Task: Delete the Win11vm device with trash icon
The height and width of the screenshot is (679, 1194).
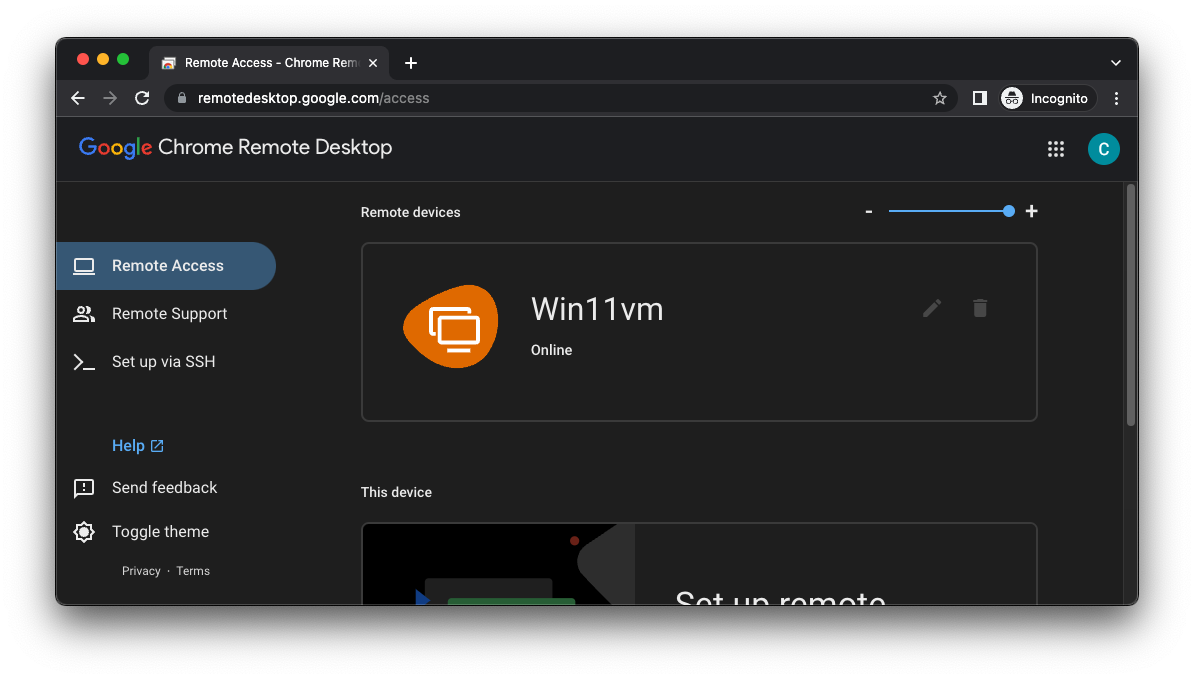Action: 980,308
